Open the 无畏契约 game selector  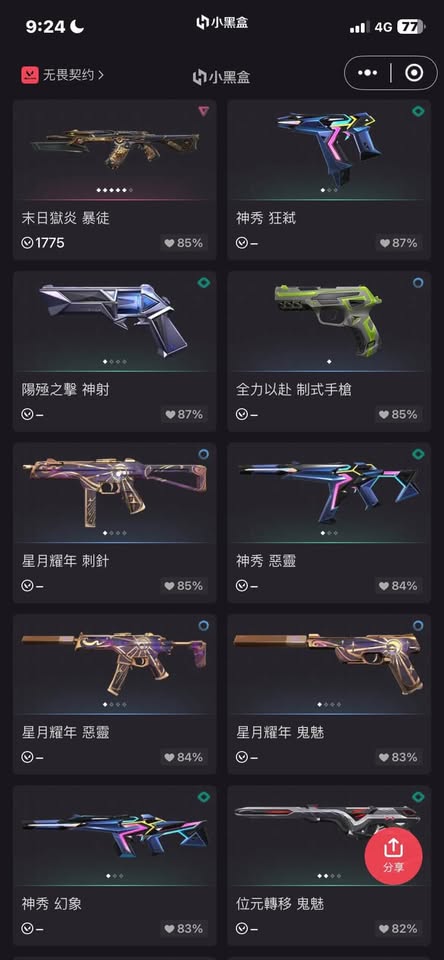(x=62, y=75)
